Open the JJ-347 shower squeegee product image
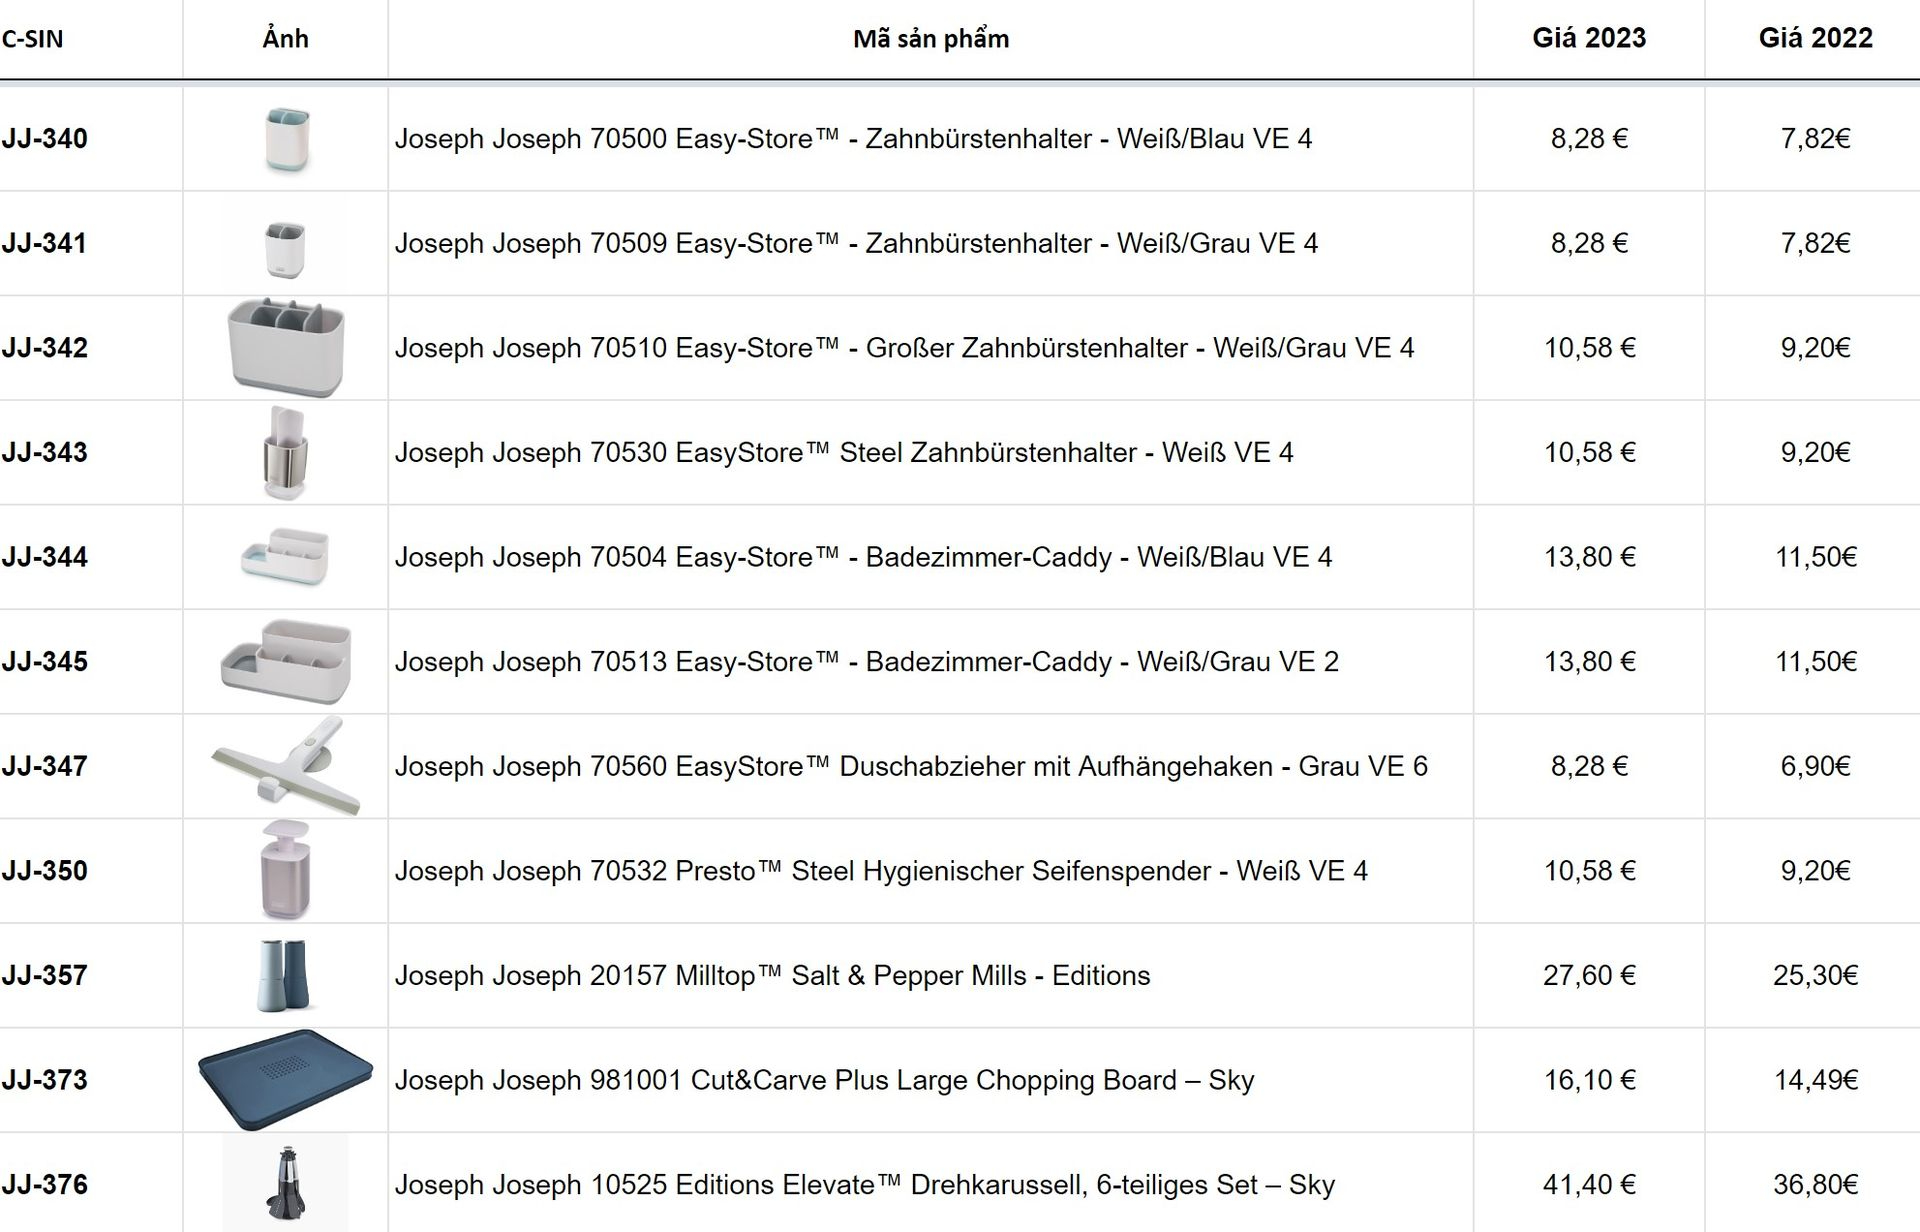This screenshot has width=1920, height=1232. click(x=286, y=766)
